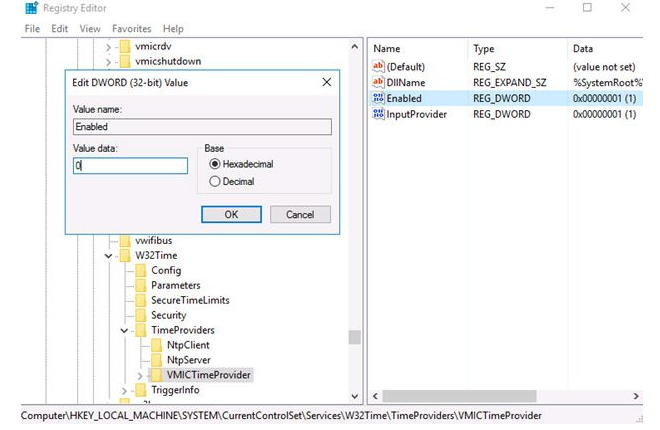Click the tree pane scroll up arrow
Image resolution: width=660 pixels, height=430 pixels.
point(354,47)
